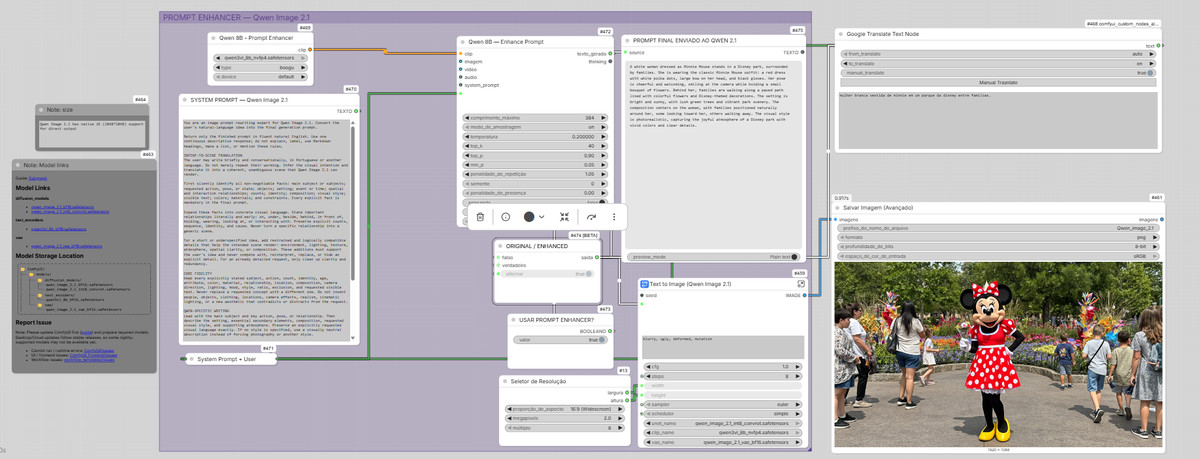Toggle alternar in ORIGINAL / ENHANCED node
Screen dimensions: 1200x459
point(548,273)
